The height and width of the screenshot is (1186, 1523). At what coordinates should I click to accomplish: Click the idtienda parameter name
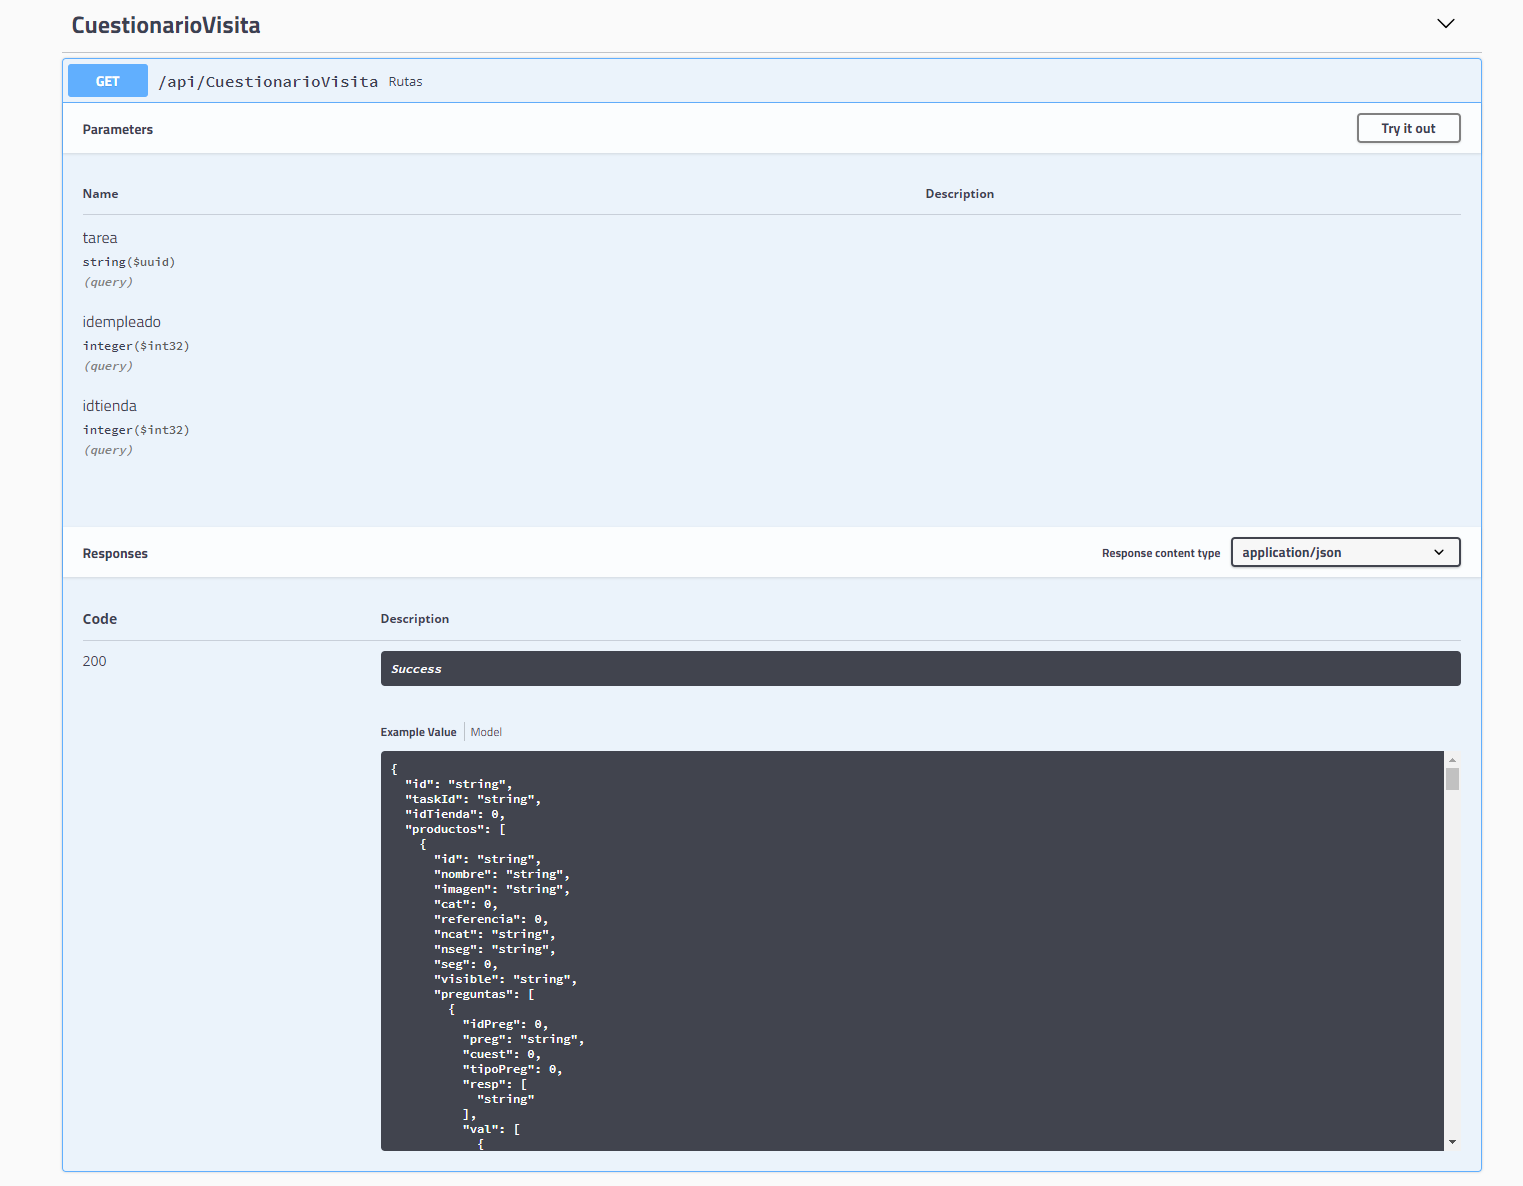coord(109,406)
